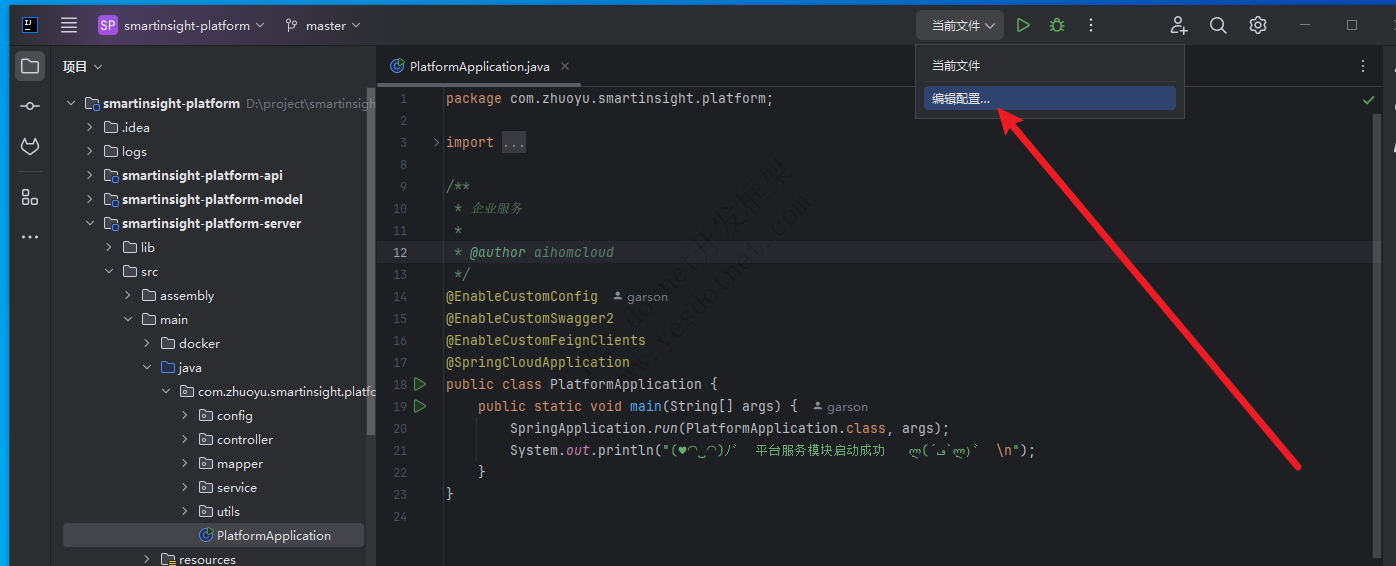Click the @EnableCustomSwagger2 annotation
The image size is (1396, 566).
[x=530, y=318]
